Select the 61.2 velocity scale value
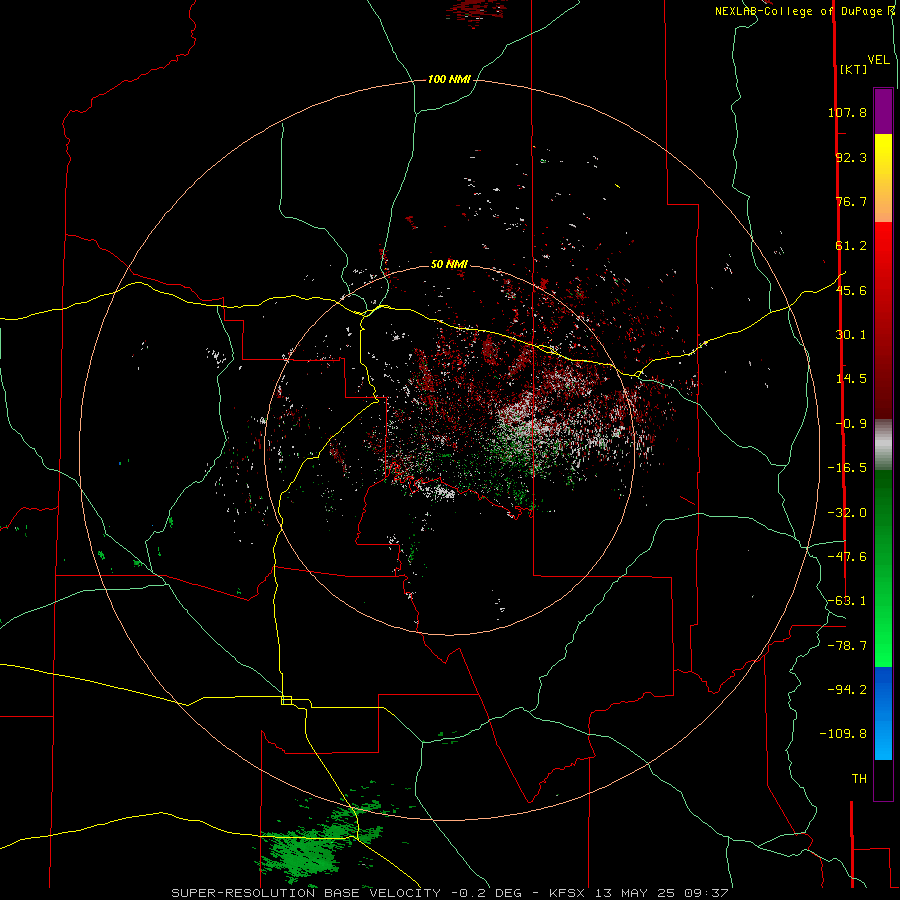The height and width of the screenshot is (900, 900). [x=851, y=246]
